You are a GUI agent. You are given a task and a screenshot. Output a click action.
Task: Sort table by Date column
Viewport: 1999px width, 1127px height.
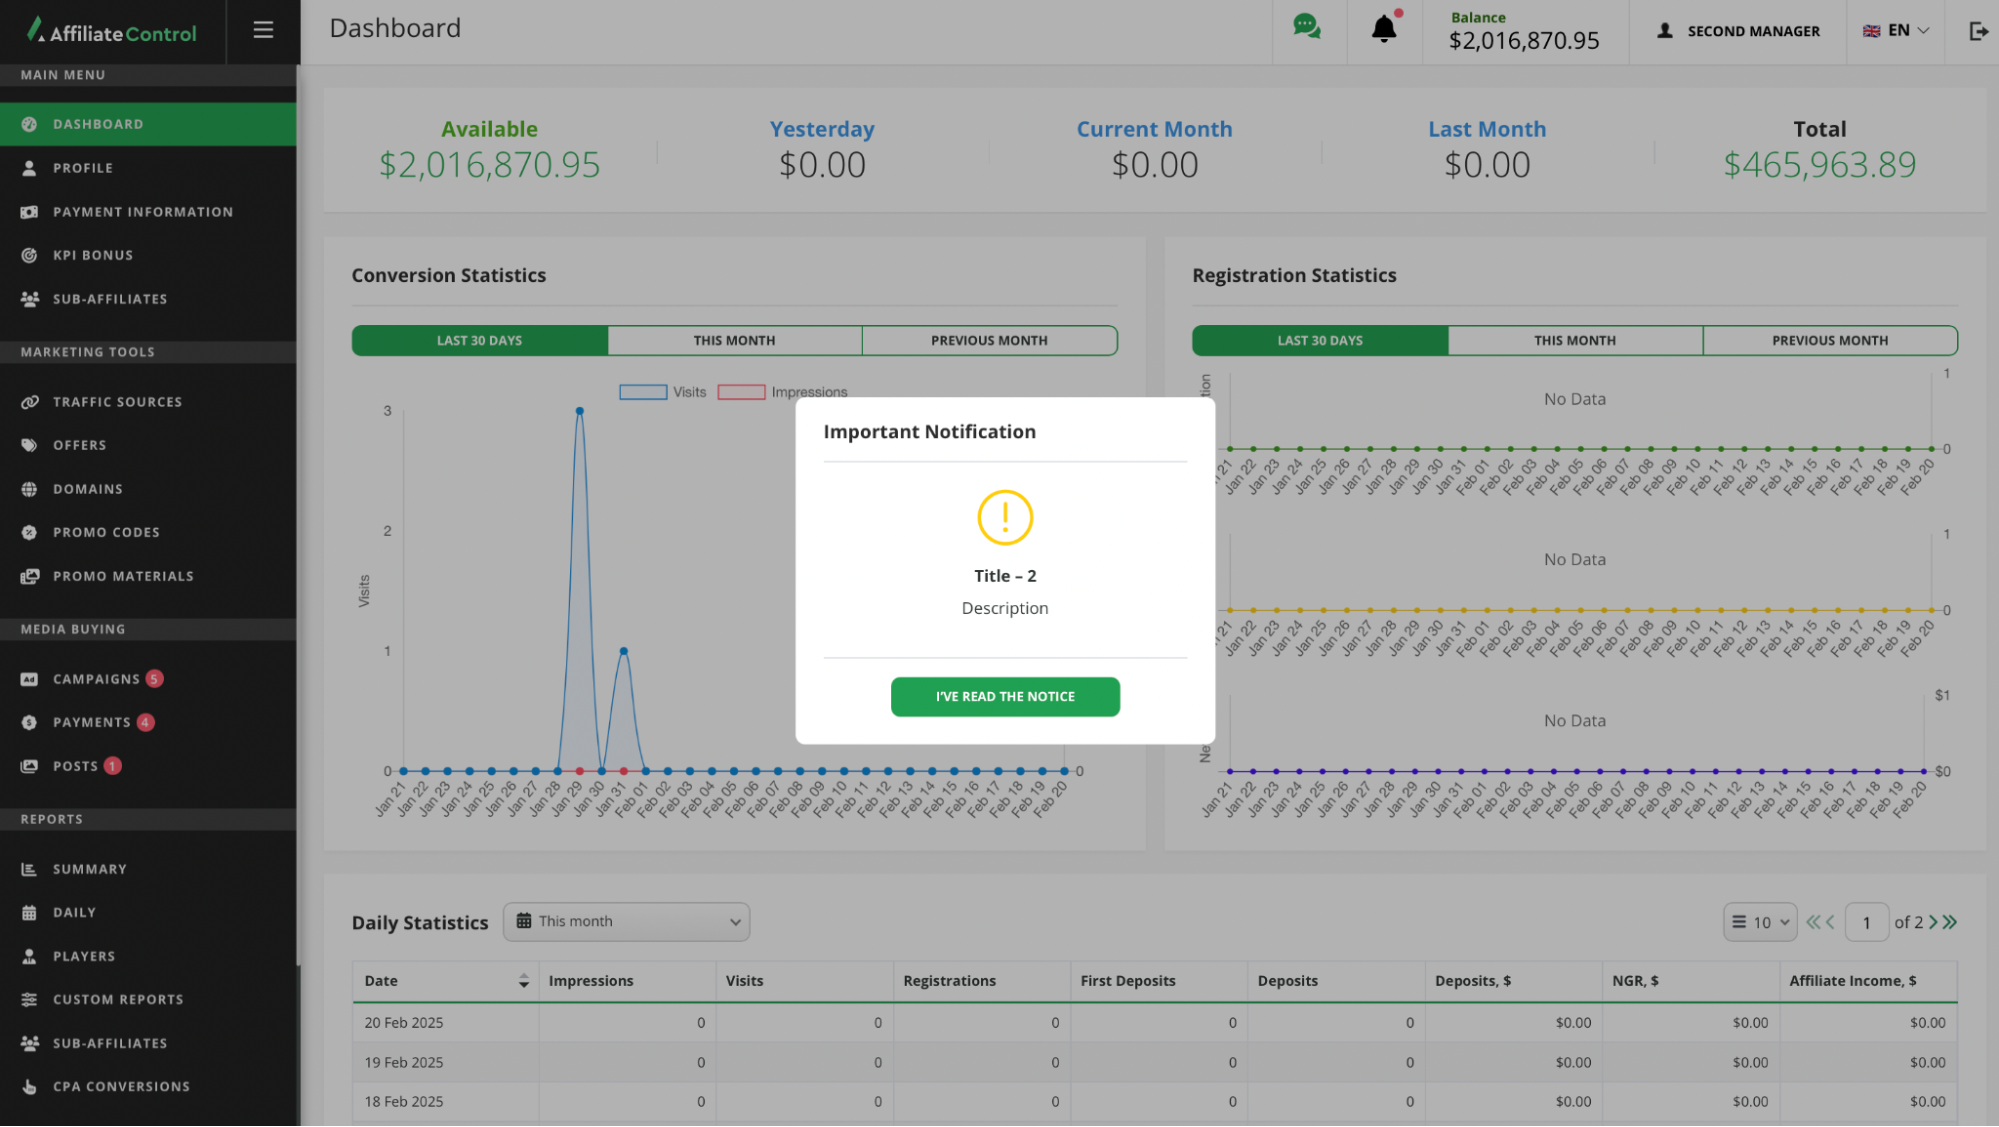[523, 981]
